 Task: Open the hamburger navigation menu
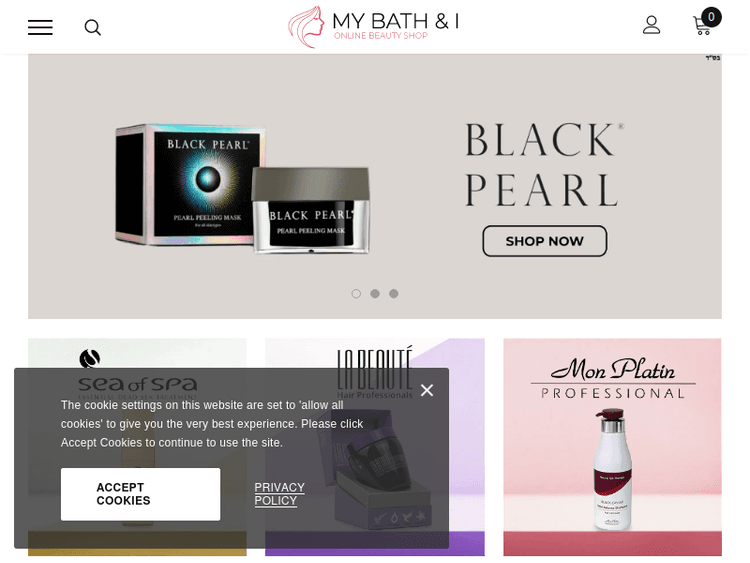point(40,27)
